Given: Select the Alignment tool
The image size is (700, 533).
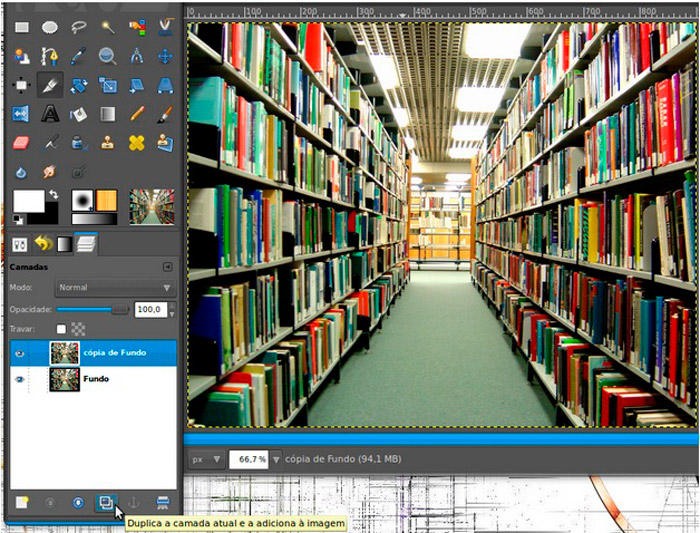Looking at the screenshot, I should point(21,85).
